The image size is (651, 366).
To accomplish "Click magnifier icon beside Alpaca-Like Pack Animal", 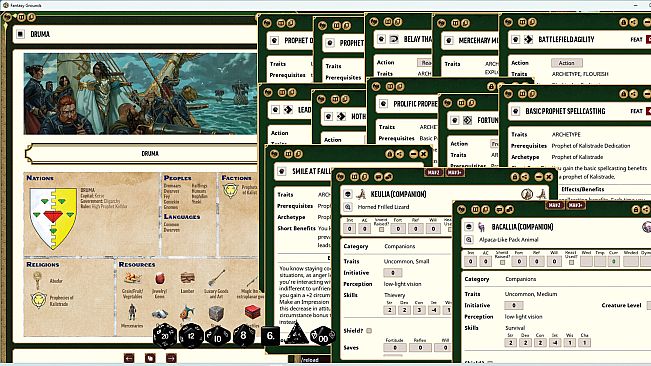I will [x=469, y=239].
